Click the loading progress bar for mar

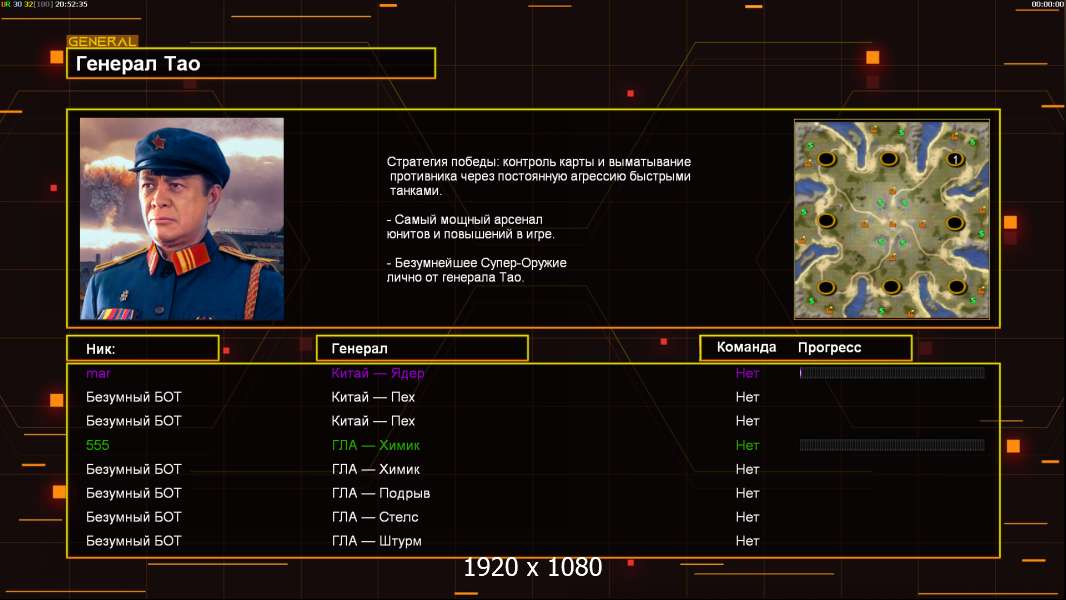click(x=892, y=372)
